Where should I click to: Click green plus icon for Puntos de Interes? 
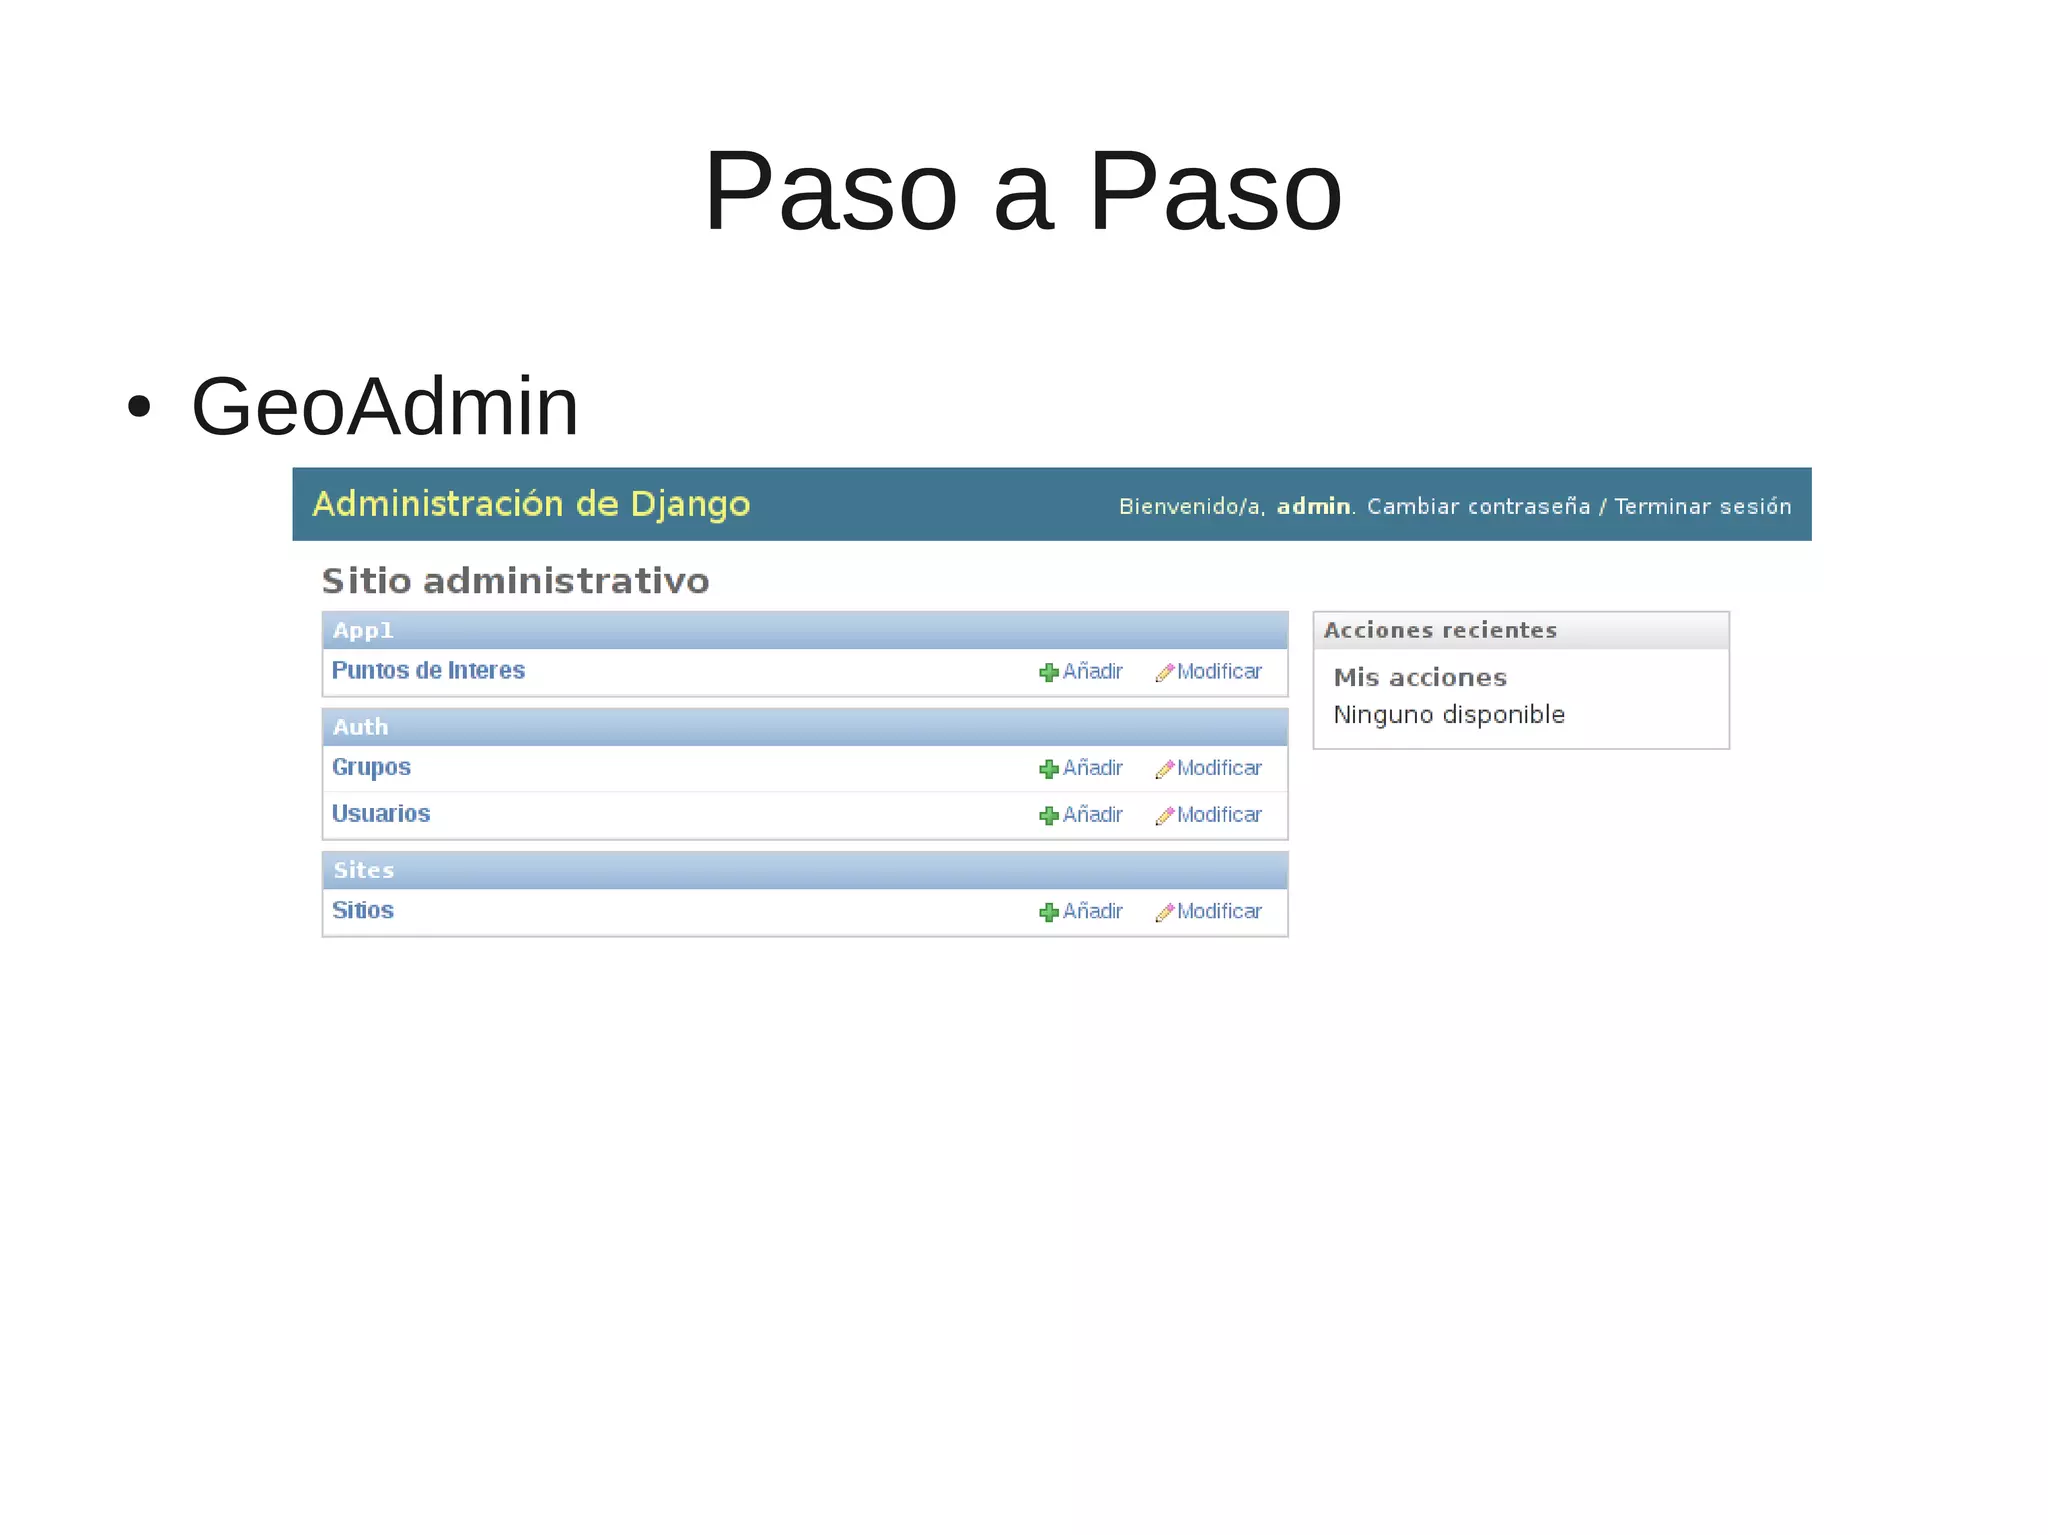pos(1048,672)
